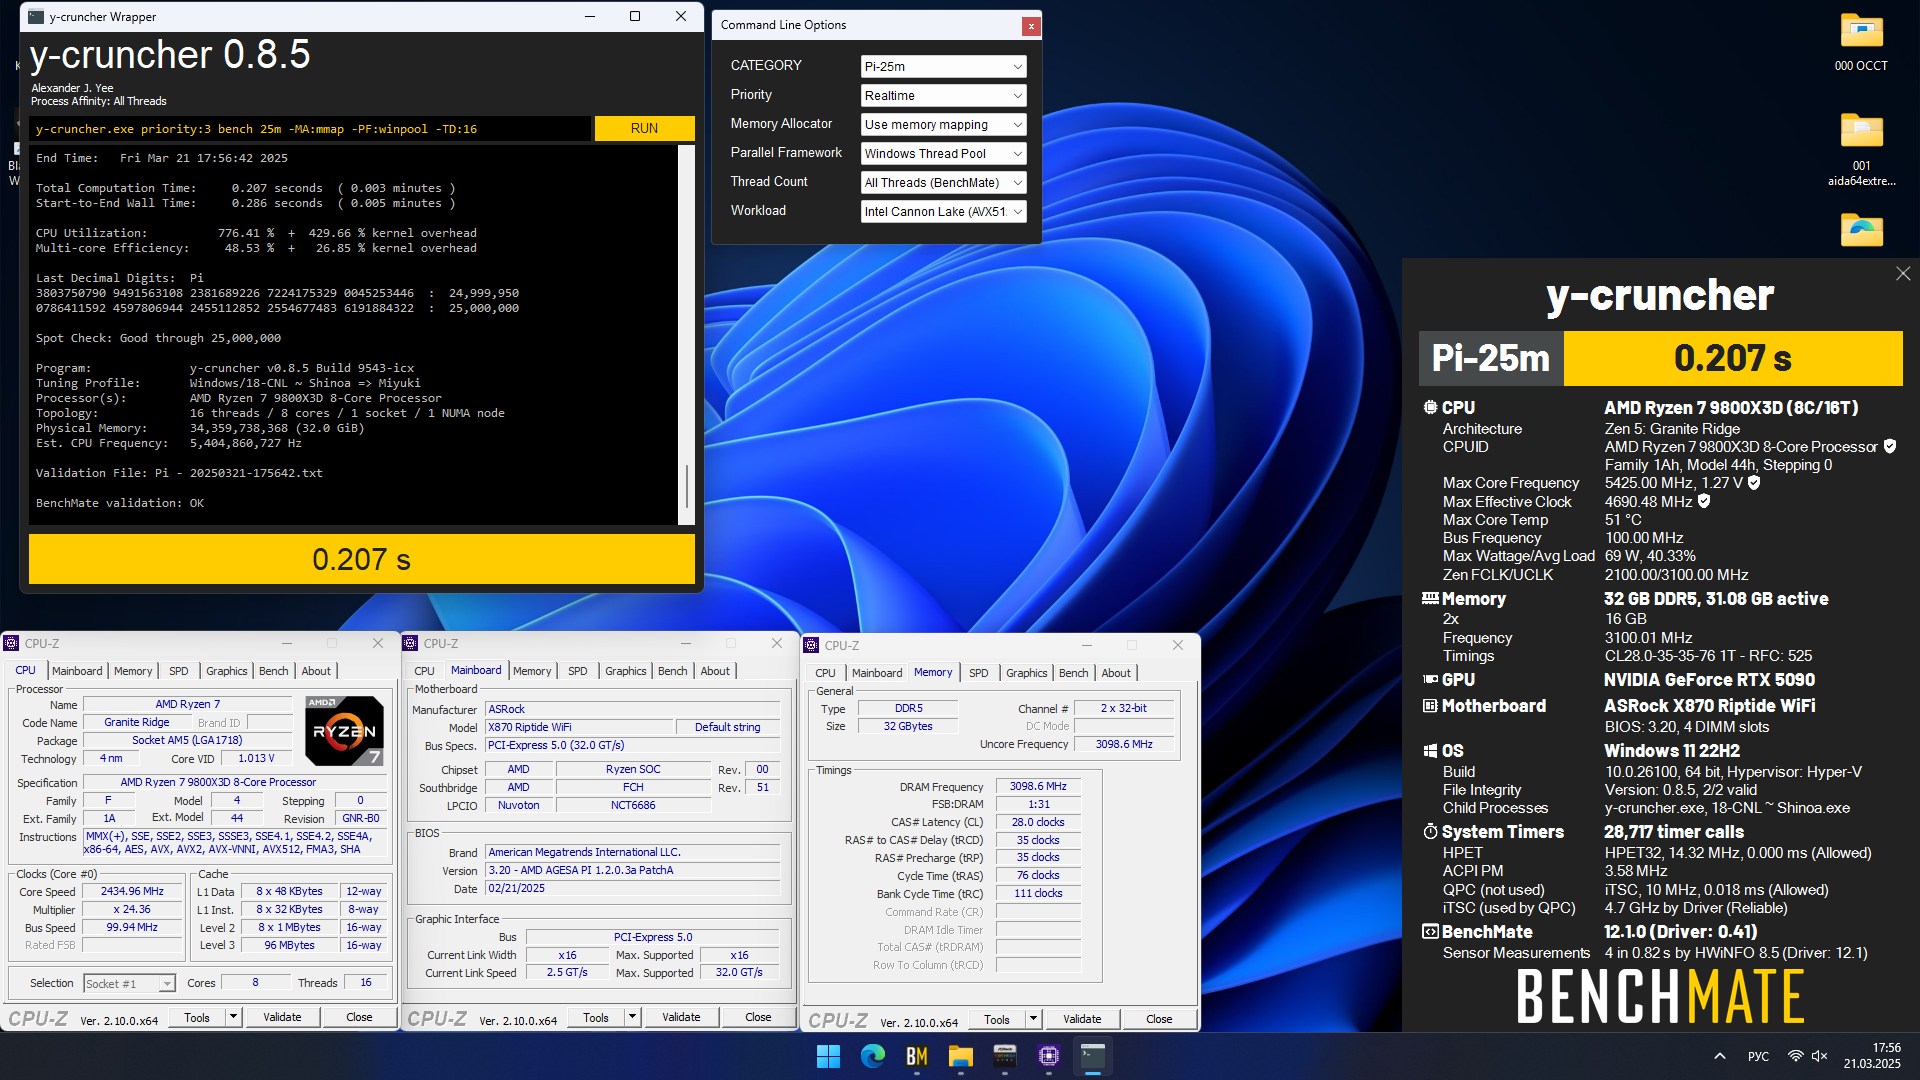Open the CATEGORY dropdown showing Pi-25m
Screen dimensions: 1920x1080
(943, 66)
